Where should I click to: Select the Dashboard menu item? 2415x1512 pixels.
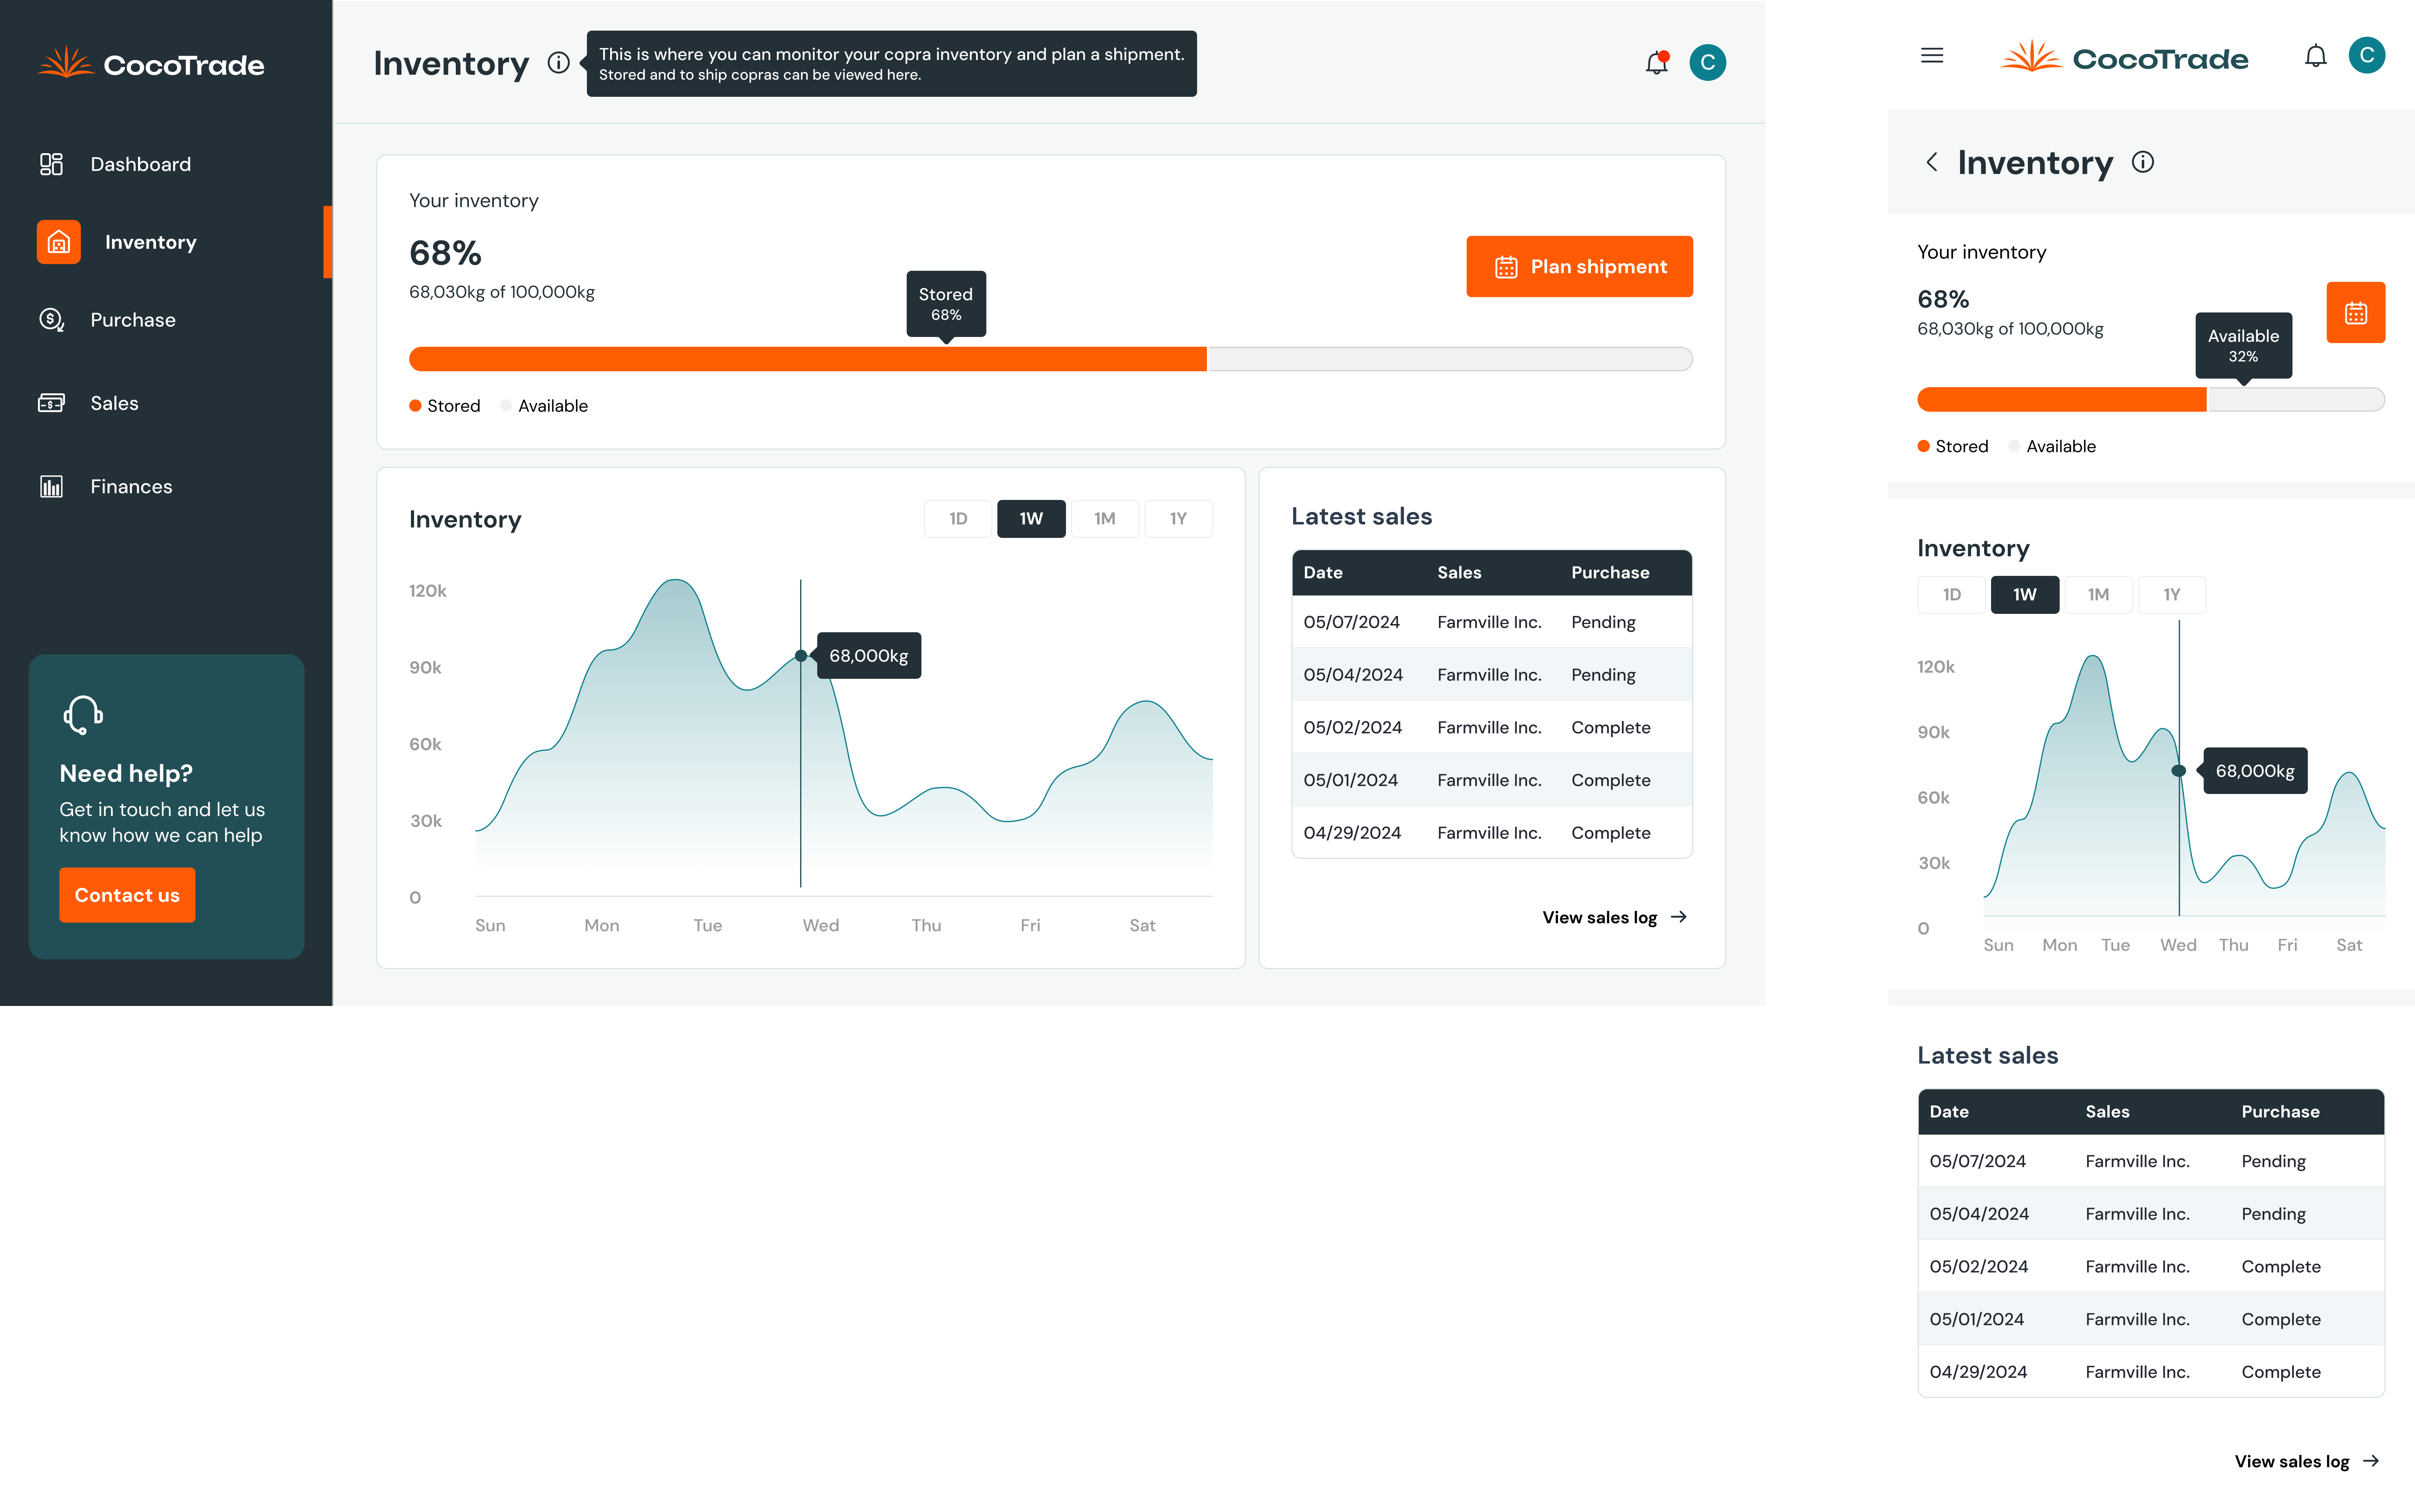[141, 164]
